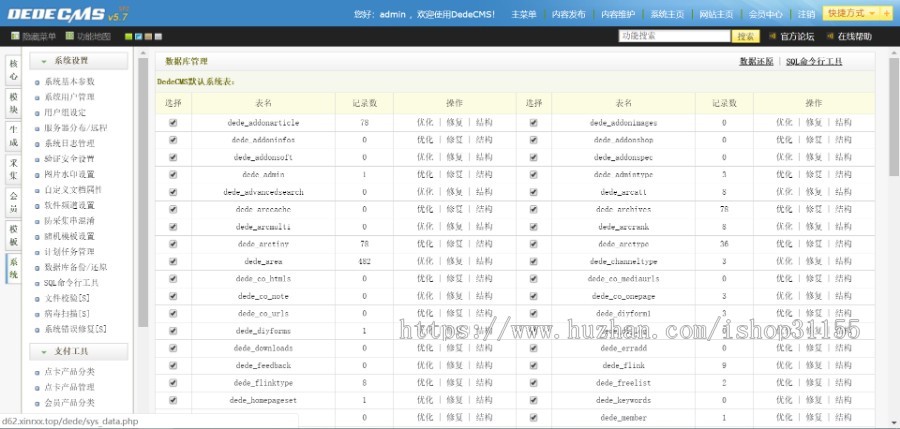Toggle the dede_area row checkbox

173,261
